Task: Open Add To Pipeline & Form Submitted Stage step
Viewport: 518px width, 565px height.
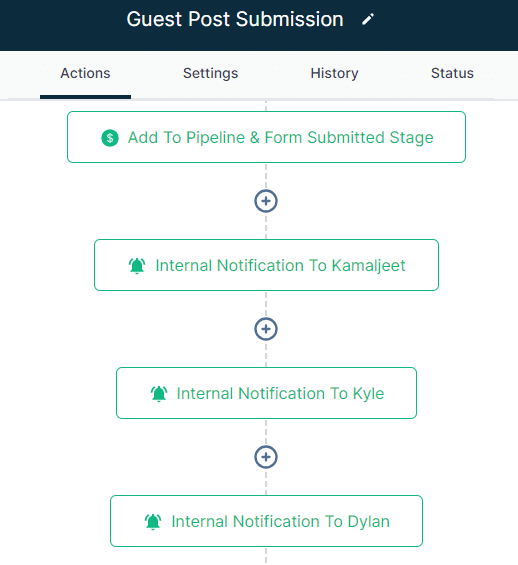Action: click(267, 137)
